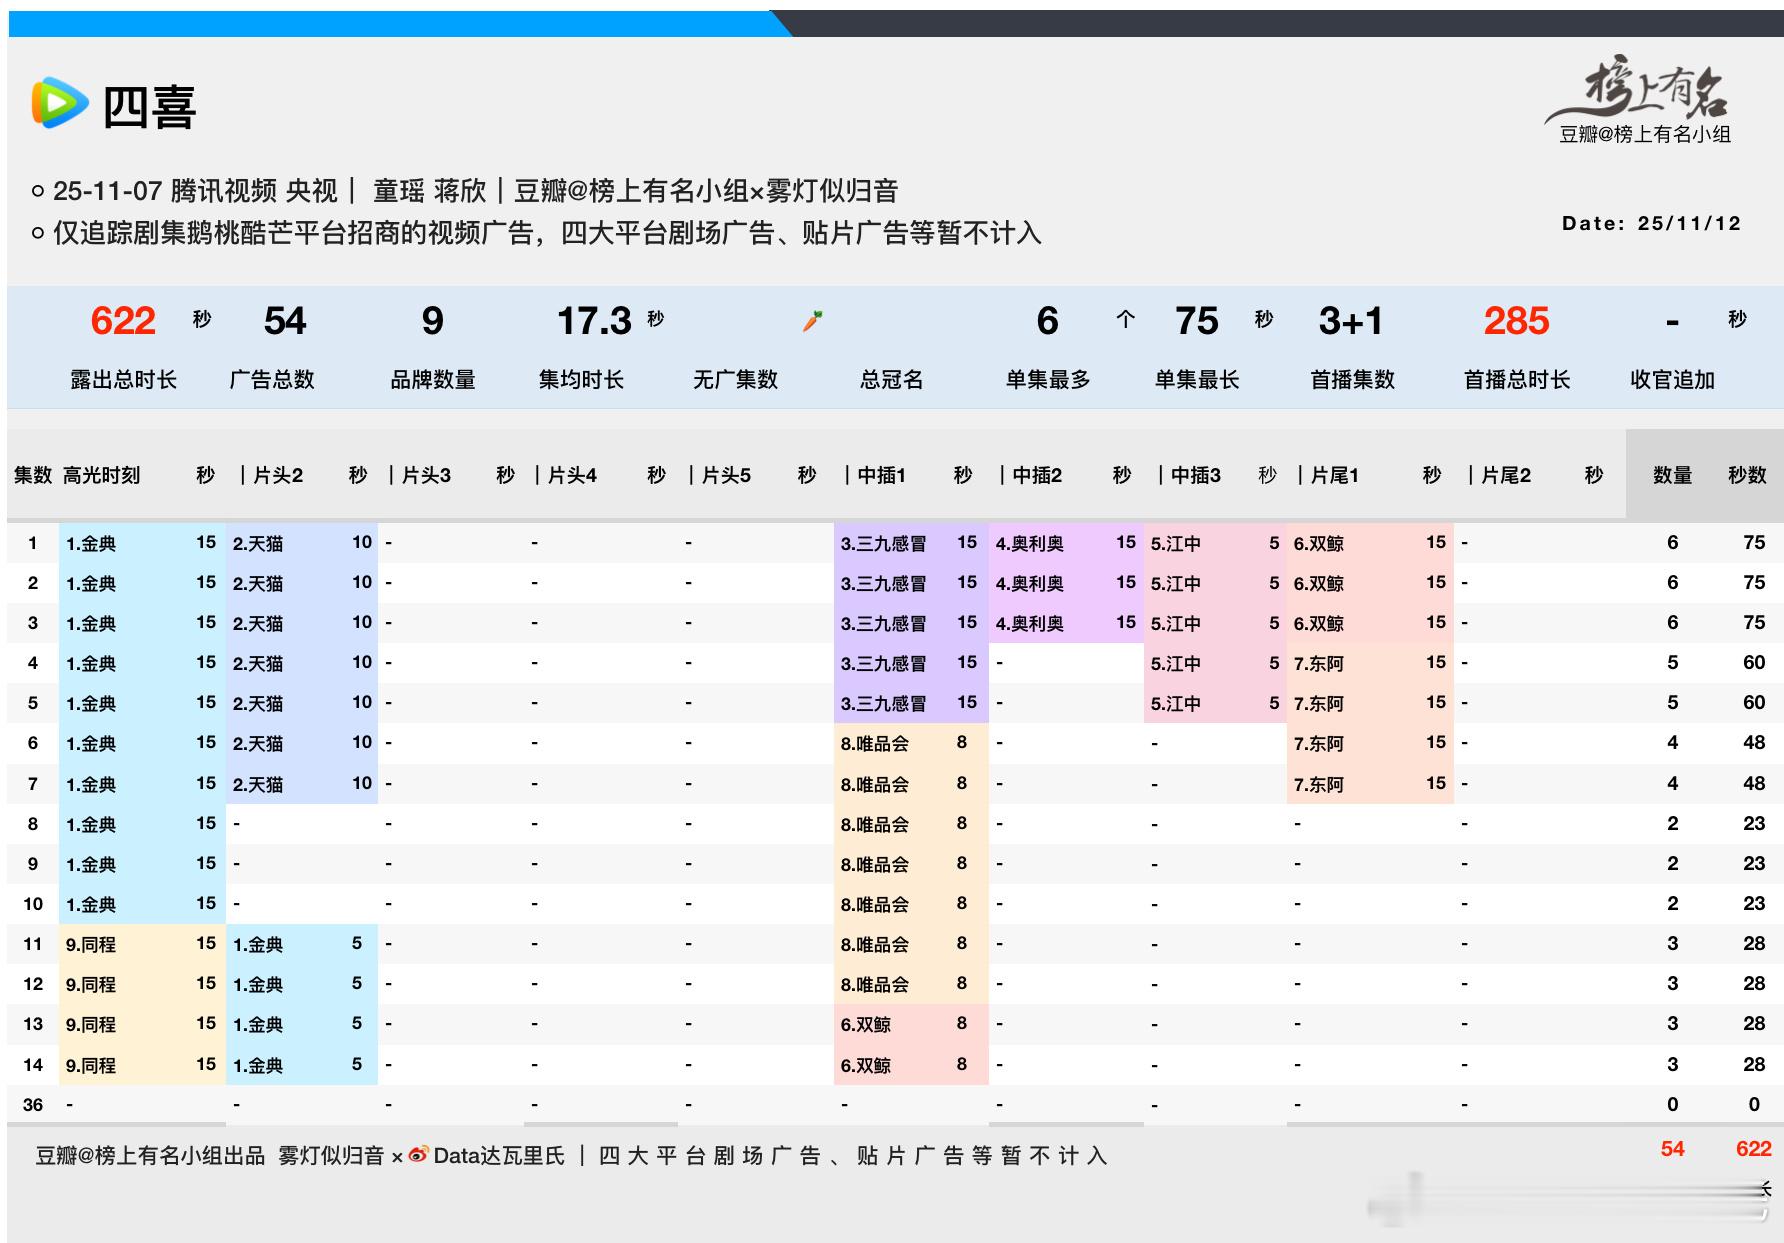
Task: Click the red total 622 at table bottom
Action: (x=1753, y=1149)
